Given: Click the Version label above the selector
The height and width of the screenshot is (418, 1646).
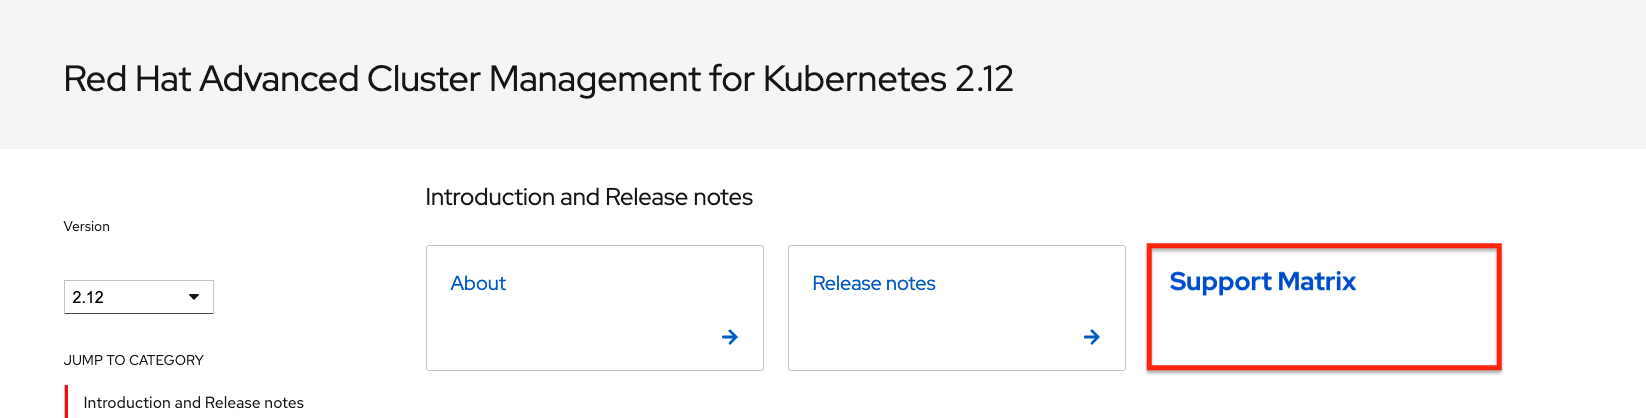Looking at the screenshot, I should pos(87,226).
